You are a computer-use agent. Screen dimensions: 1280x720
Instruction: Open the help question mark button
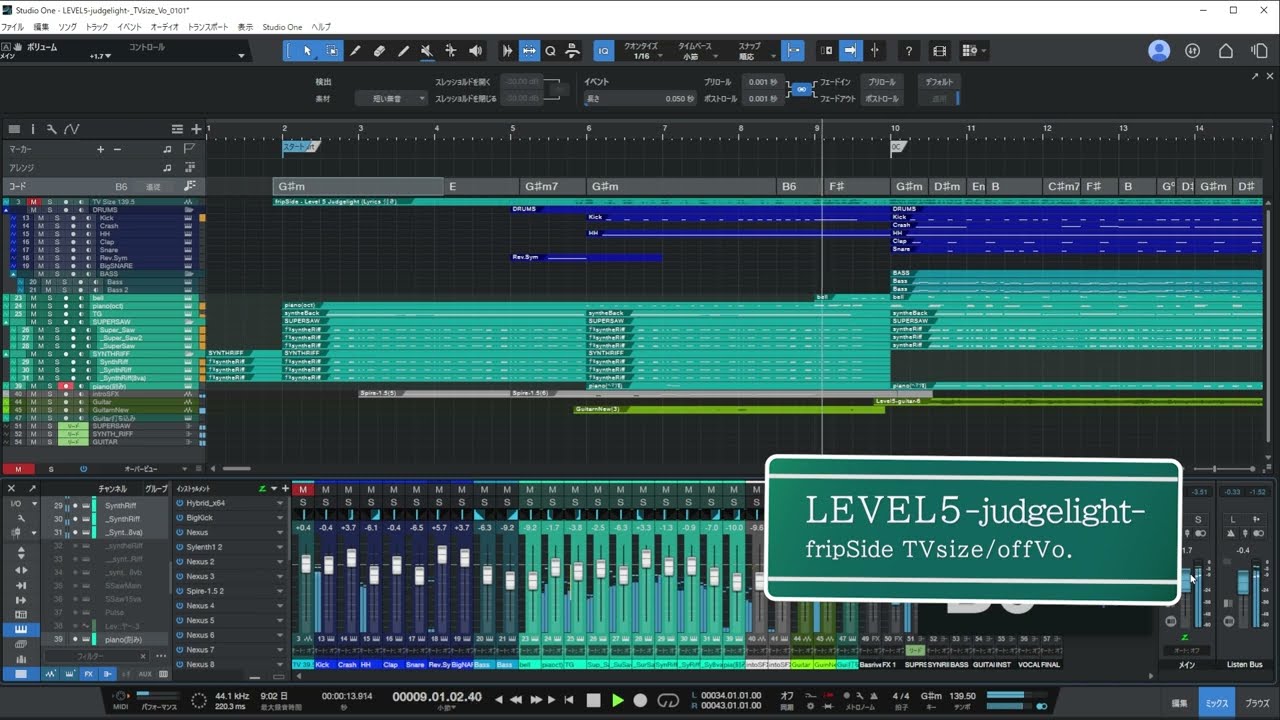(908, 51)
